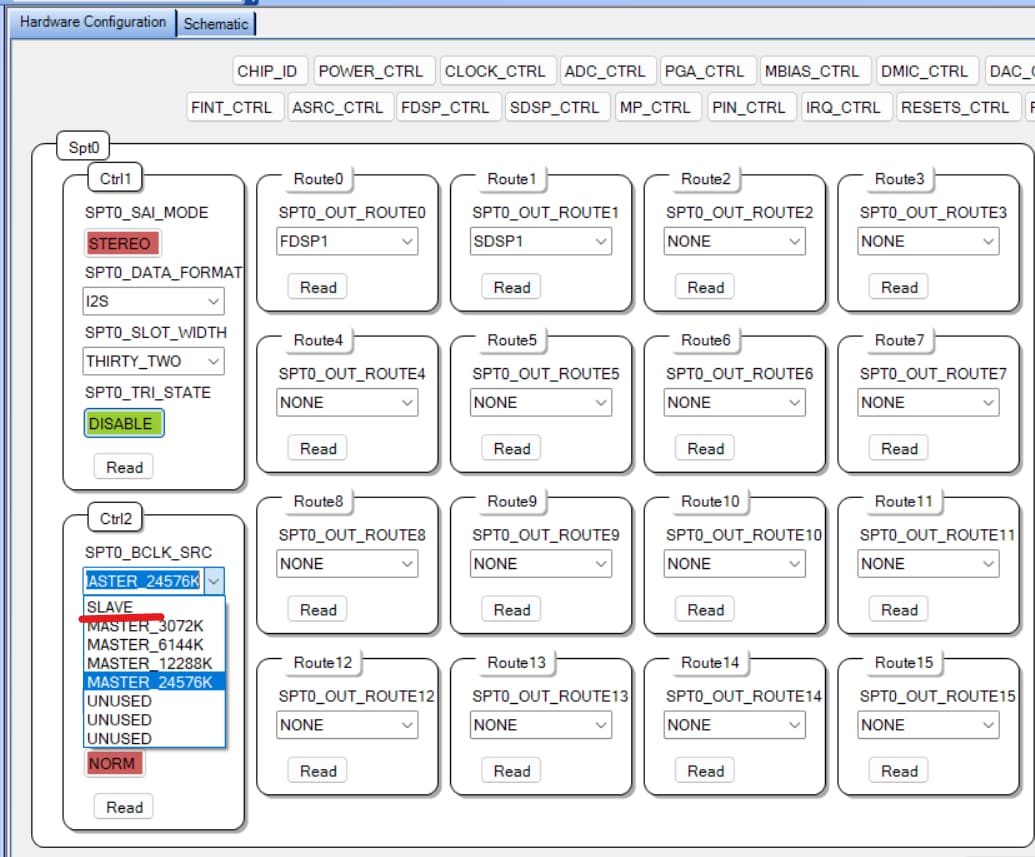Select the PIN_CTRL register tab
Viewport: 1035px width, 857px height.
pos(749,108)
